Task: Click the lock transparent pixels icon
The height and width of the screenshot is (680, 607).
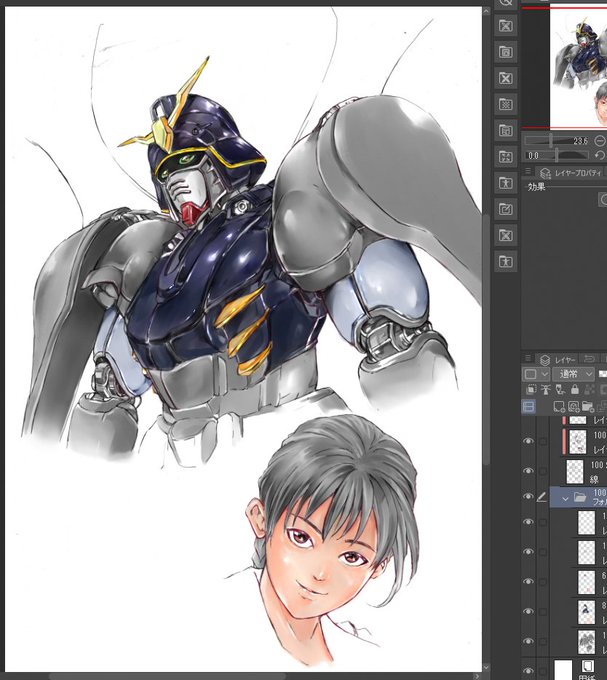Action: coord(590,389)
